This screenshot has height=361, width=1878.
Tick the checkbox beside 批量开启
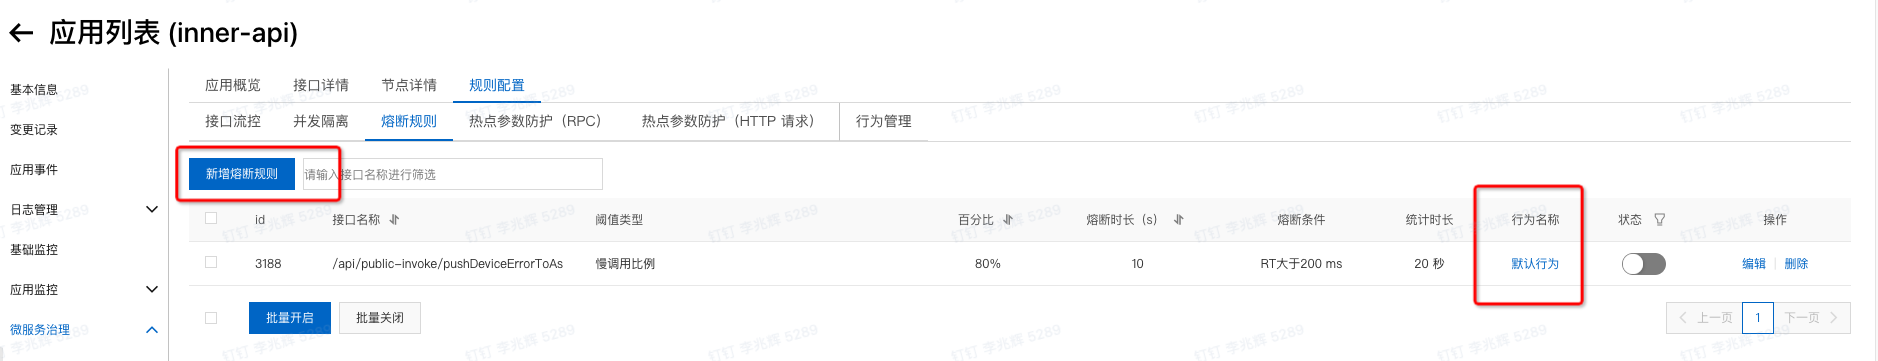(211, 318)
